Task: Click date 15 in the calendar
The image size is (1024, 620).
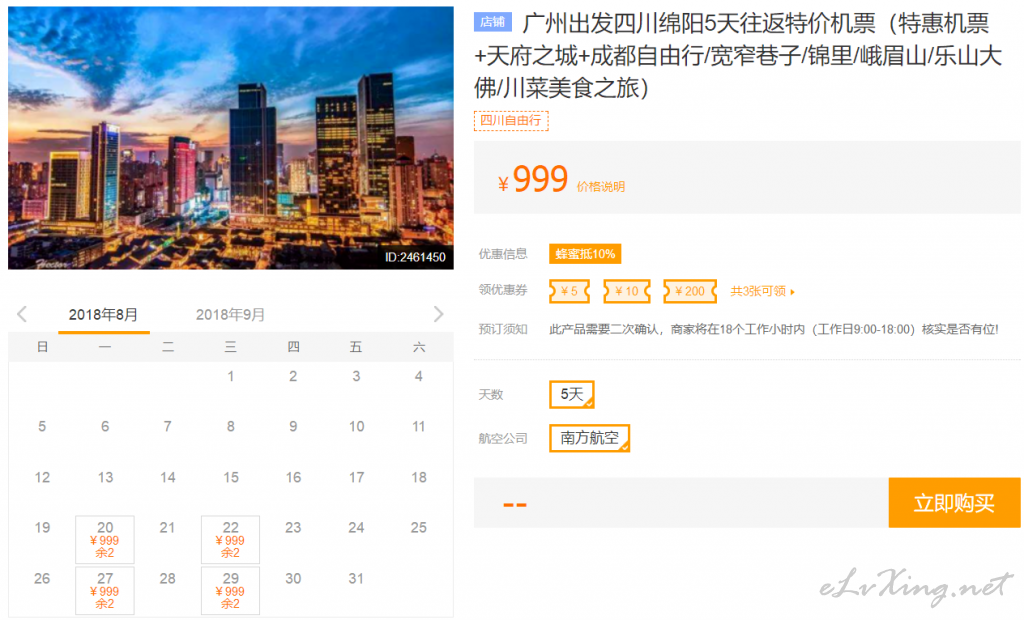Action: pyautogui.click(x=231, y=478)
